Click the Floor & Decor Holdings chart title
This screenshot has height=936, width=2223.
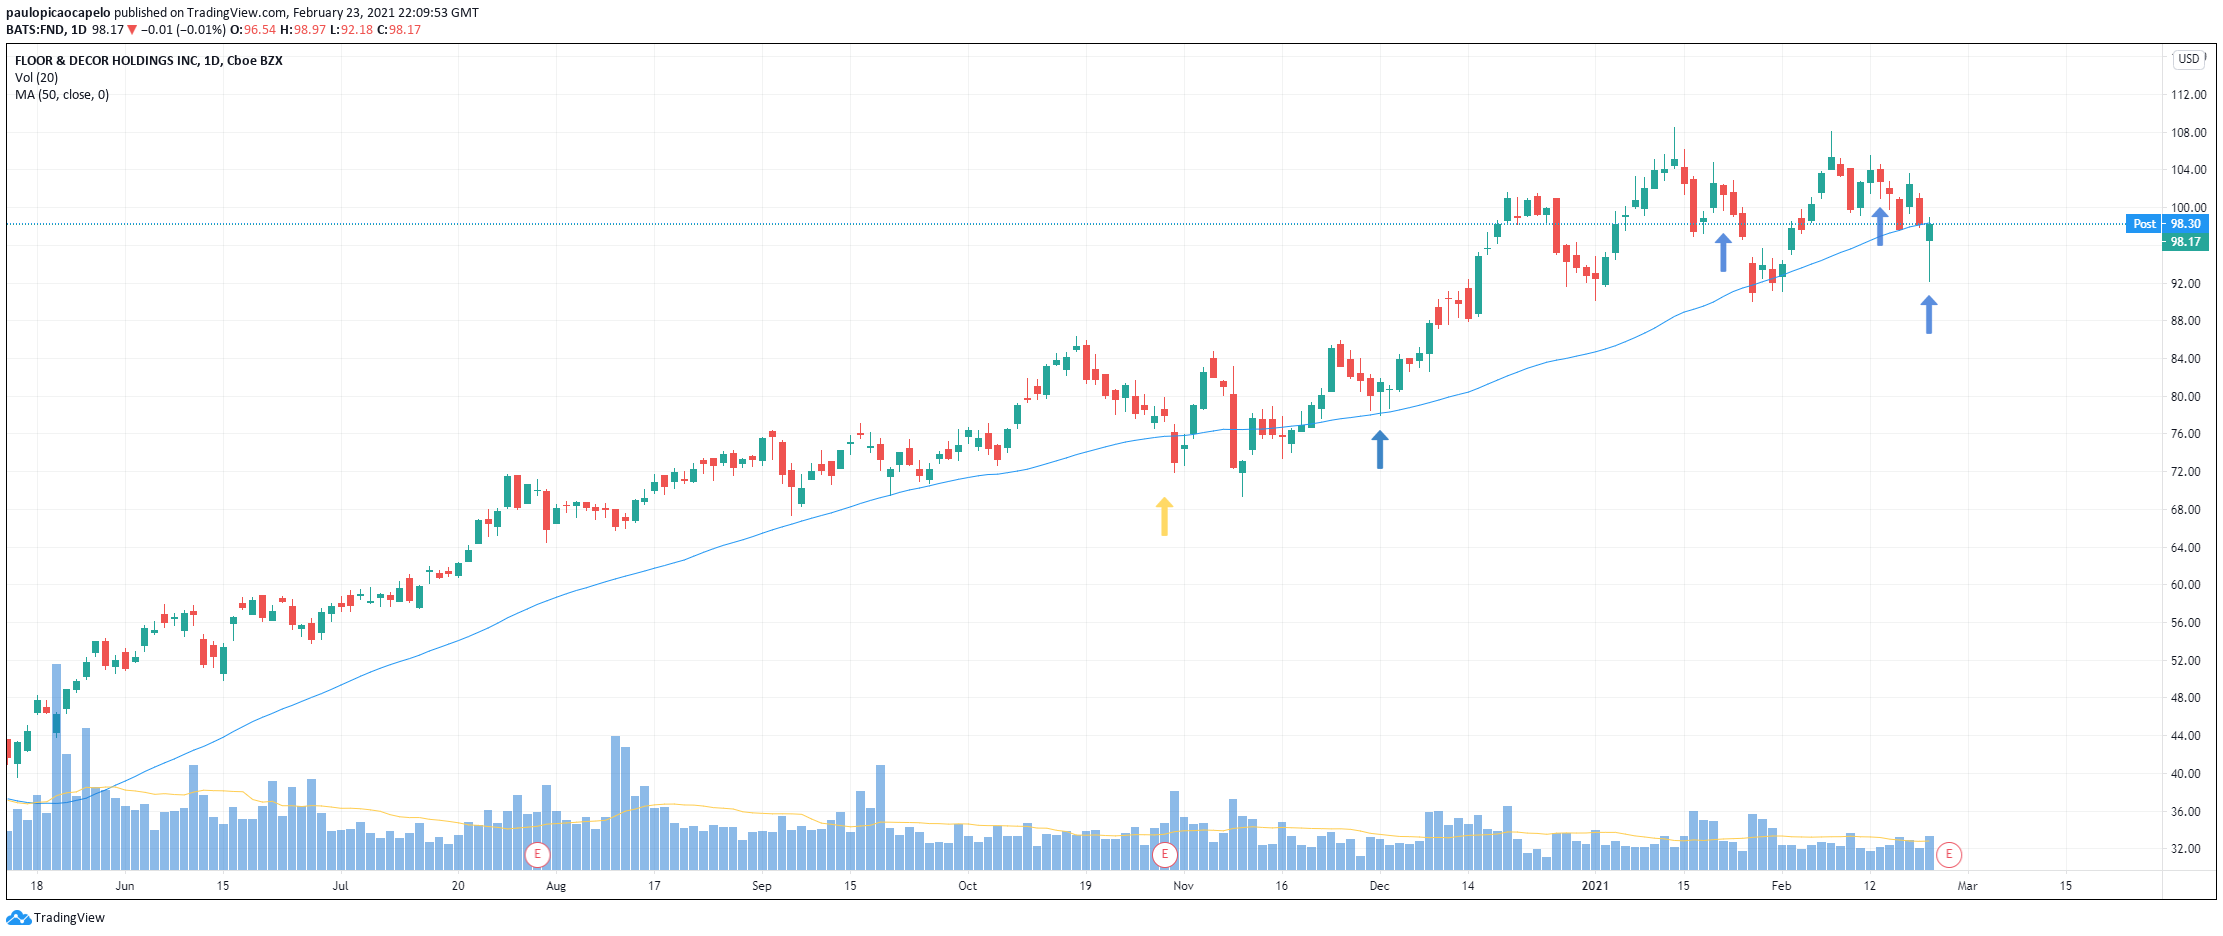point(149,61)
